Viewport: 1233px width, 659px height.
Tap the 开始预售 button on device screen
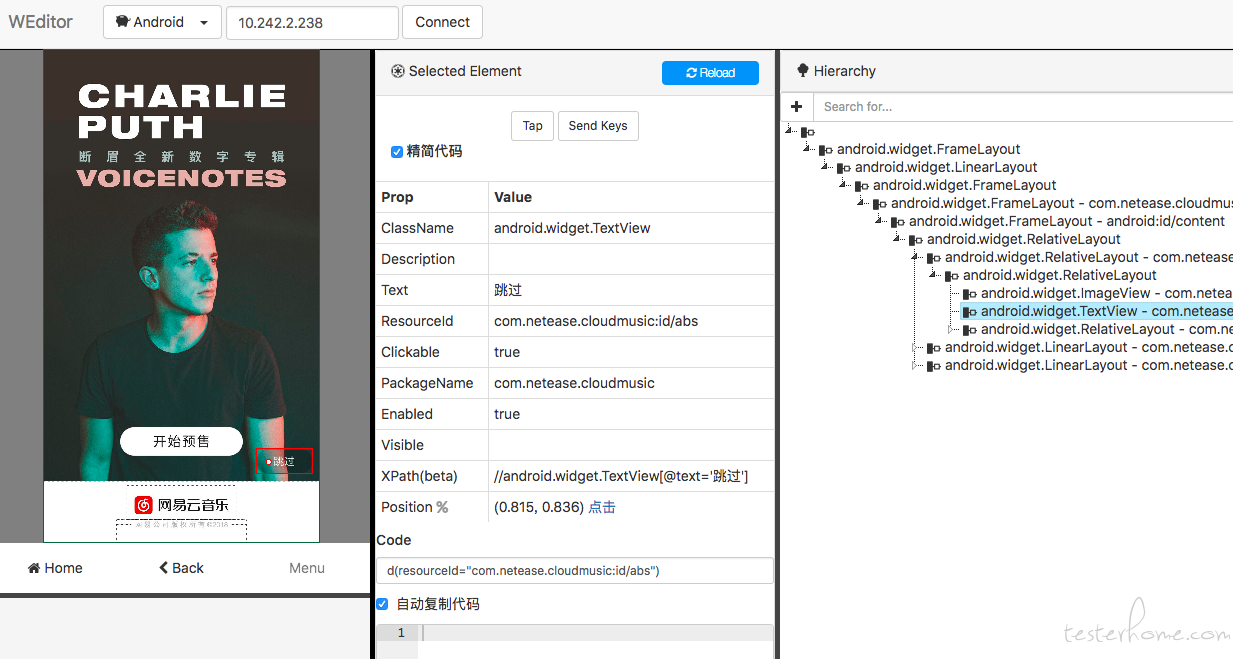point(181,441)
